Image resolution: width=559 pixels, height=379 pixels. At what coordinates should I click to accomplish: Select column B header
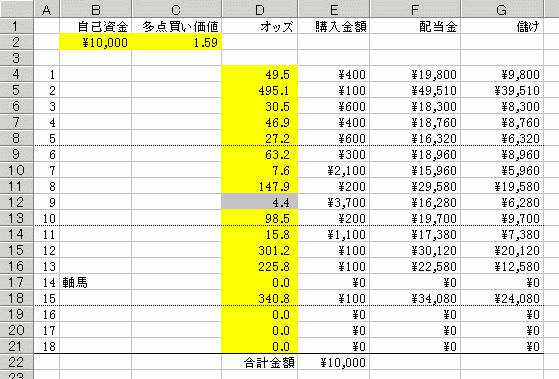[96, 9]
